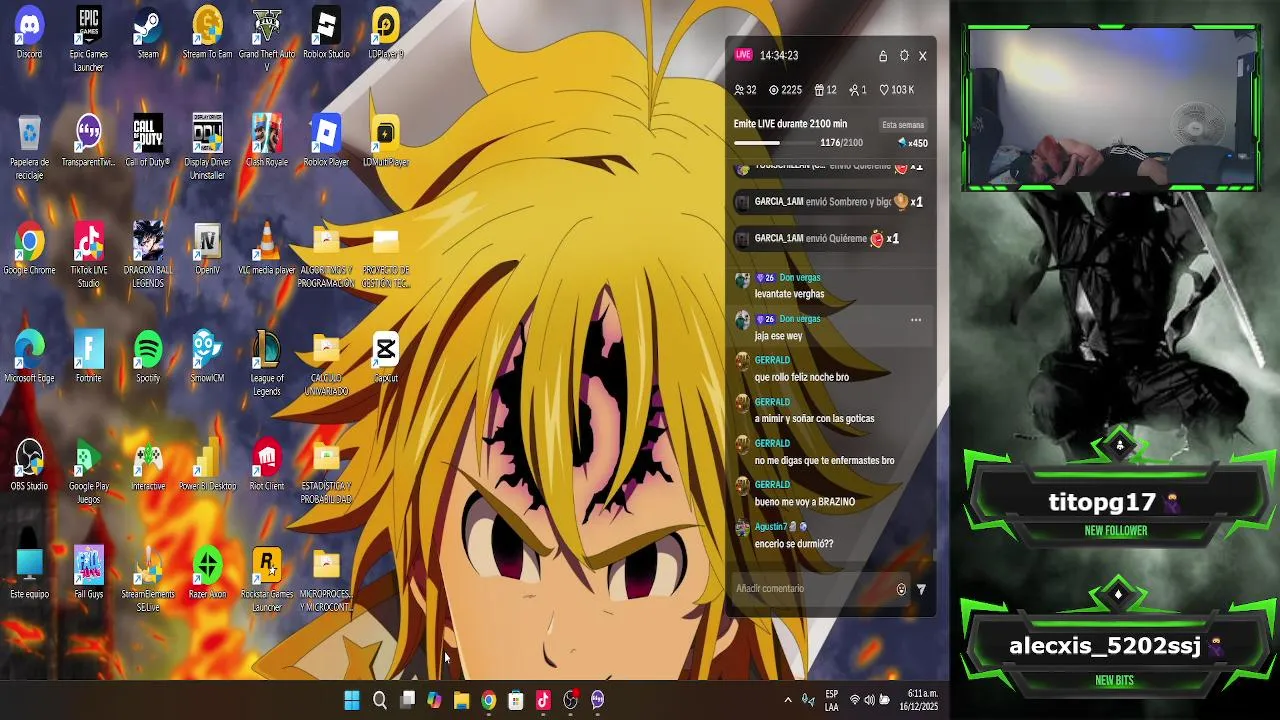The width and height of the screenshot is (1280, 720).
Task: Select the Fortnite desktop shortcut
Action: [x=88, y=357]
